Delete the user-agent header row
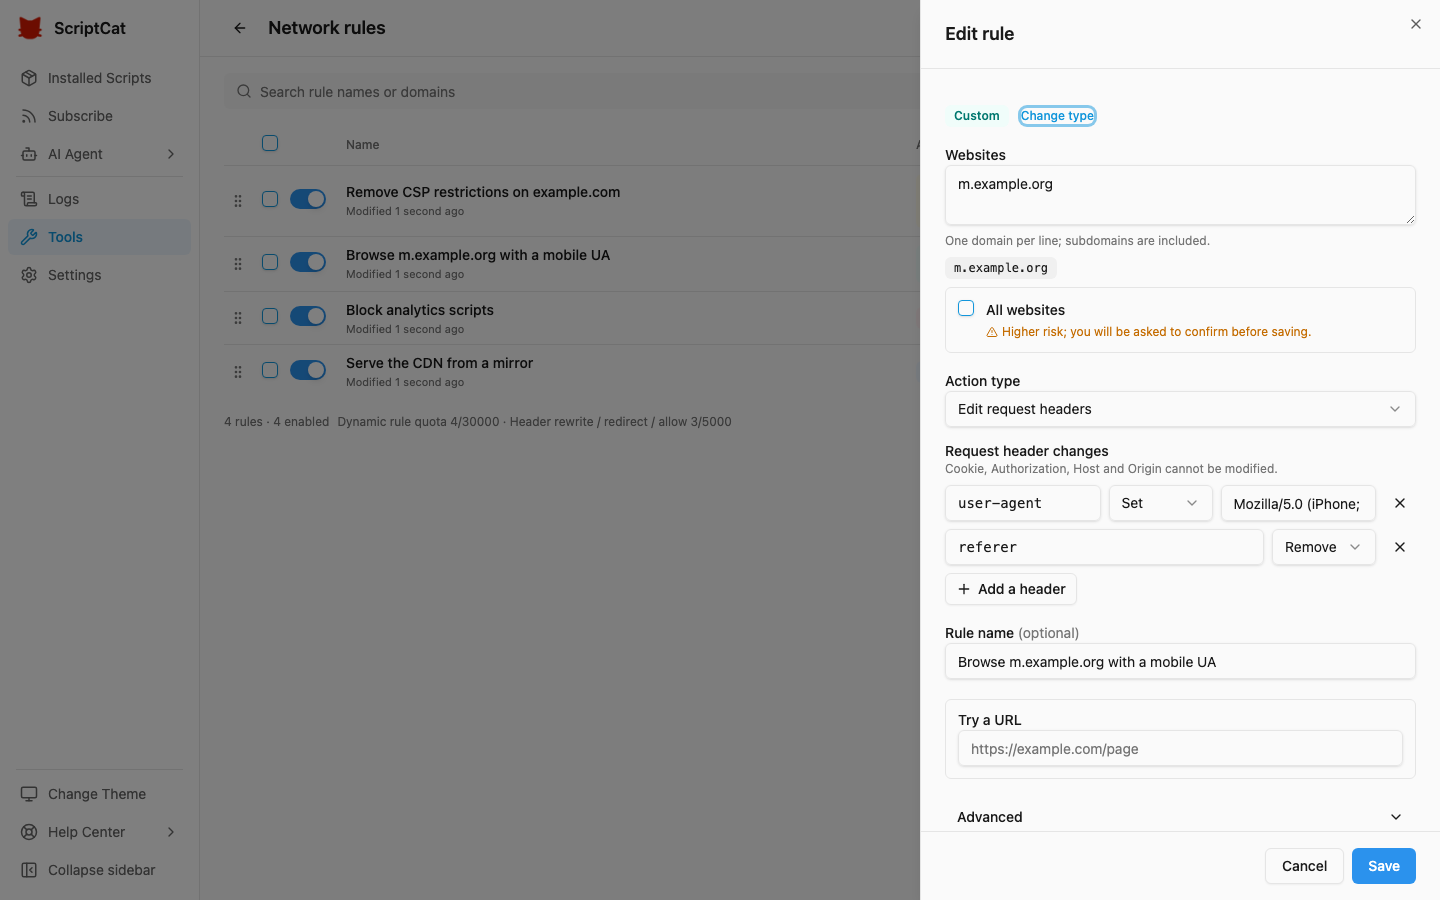1440x900 pixels. [1400, 503]
